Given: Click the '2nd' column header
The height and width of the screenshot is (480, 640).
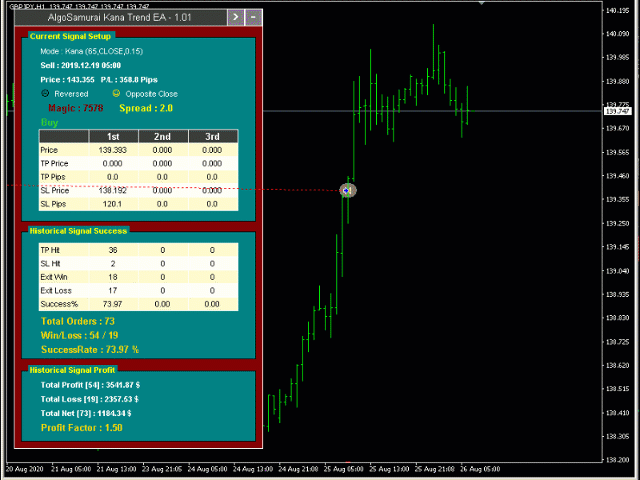Looking at the screenshot, I should tap(162, 136).
